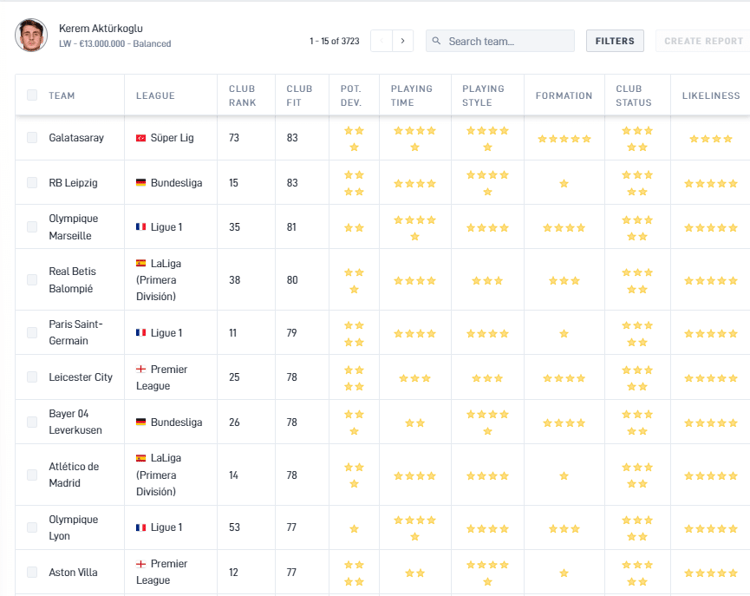Check the Real Betis Balompié checkbox
750x596 pixels.
(x=32, y=280)
